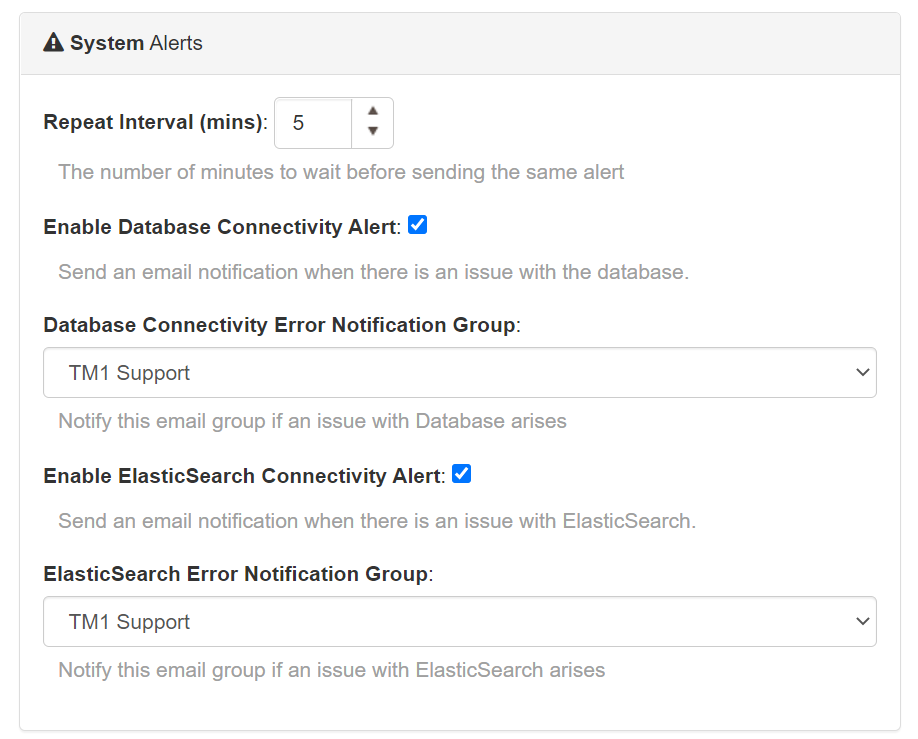Uncheck Enable ElasticSearch Connectivity Alert
Image resolution: width=918 pixels, height=739 pixels.
[x=461, y=474]
